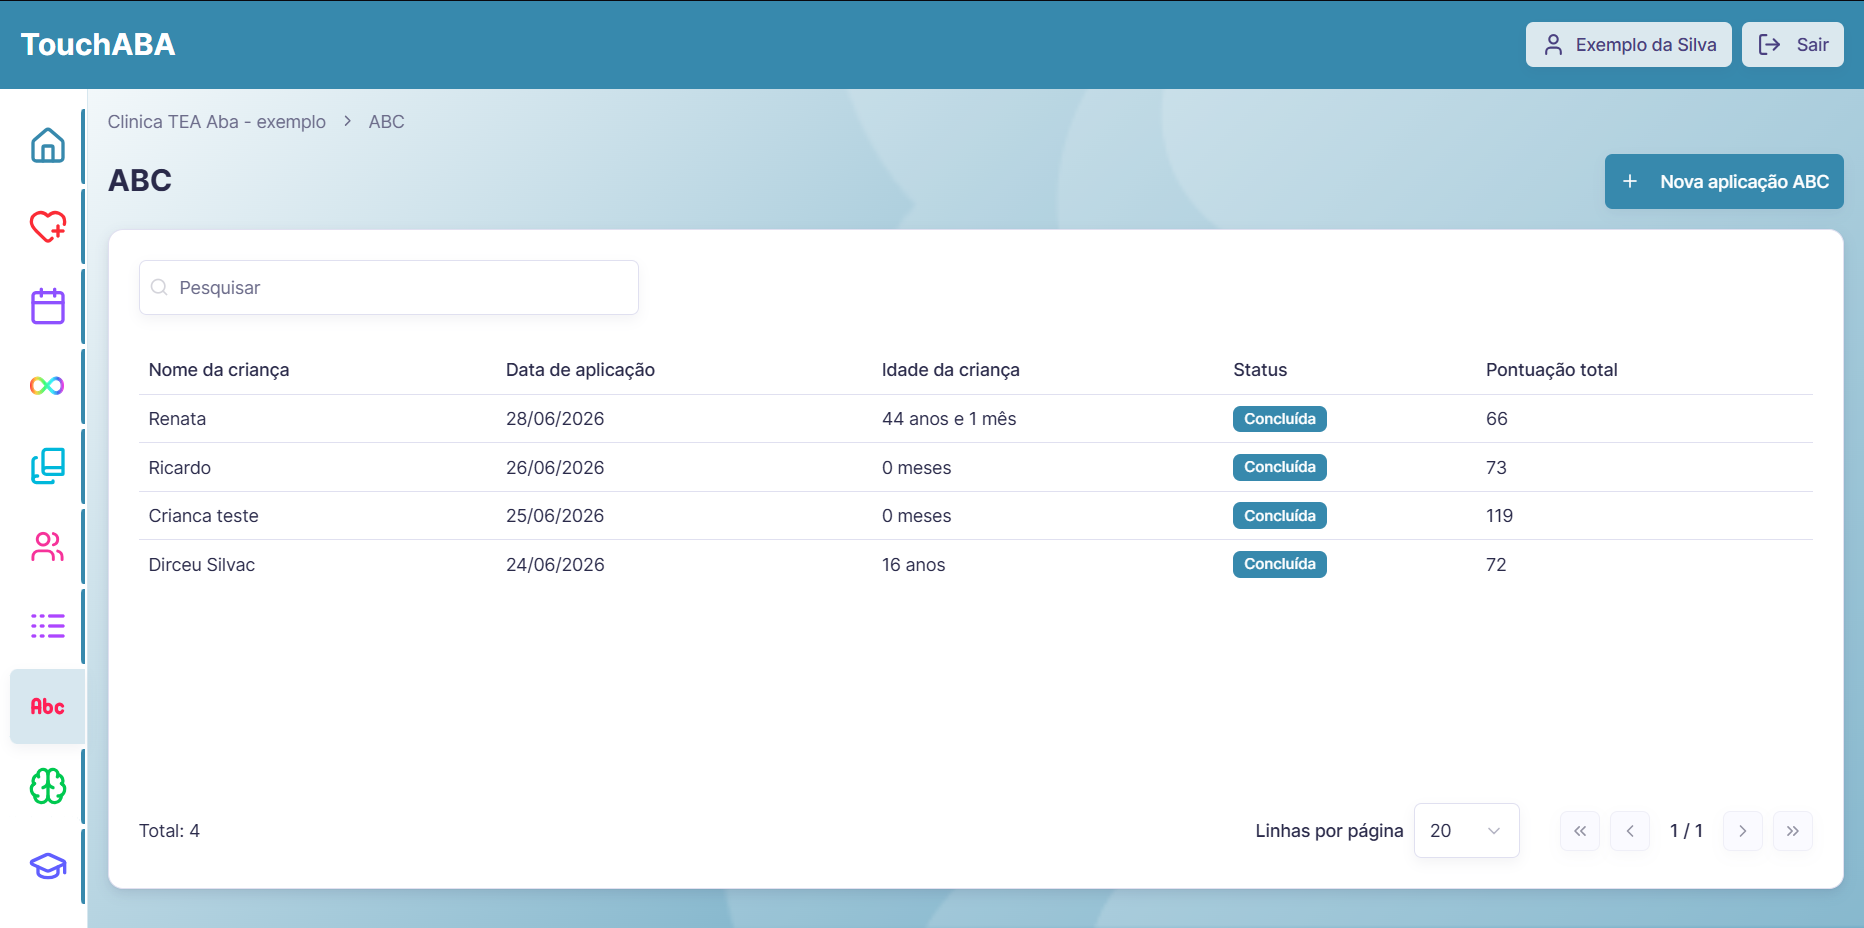The height and width of the screenshot is (928, 1864).
Task: Click Idade da criança column header
Action: (x=951, y=370)
